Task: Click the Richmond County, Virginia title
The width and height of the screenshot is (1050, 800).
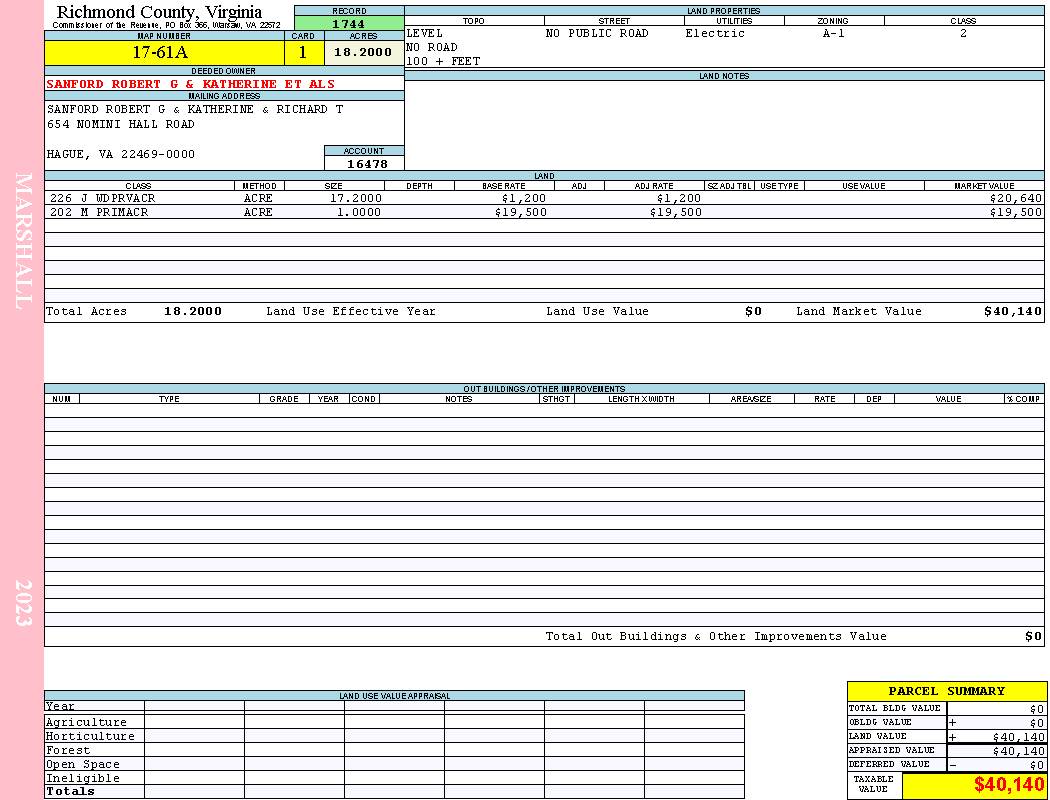Action: click(x=159, y=12)
